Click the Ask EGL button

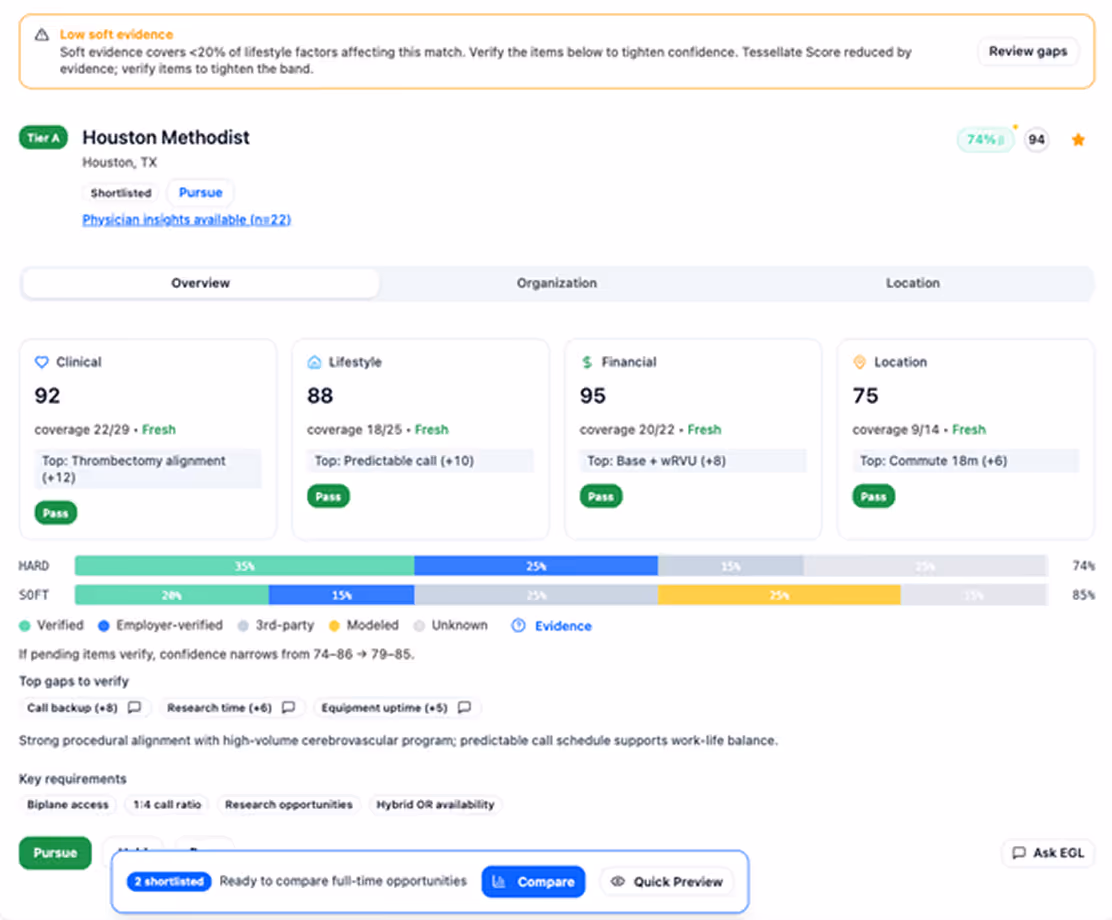click(x=1048, y=853)
